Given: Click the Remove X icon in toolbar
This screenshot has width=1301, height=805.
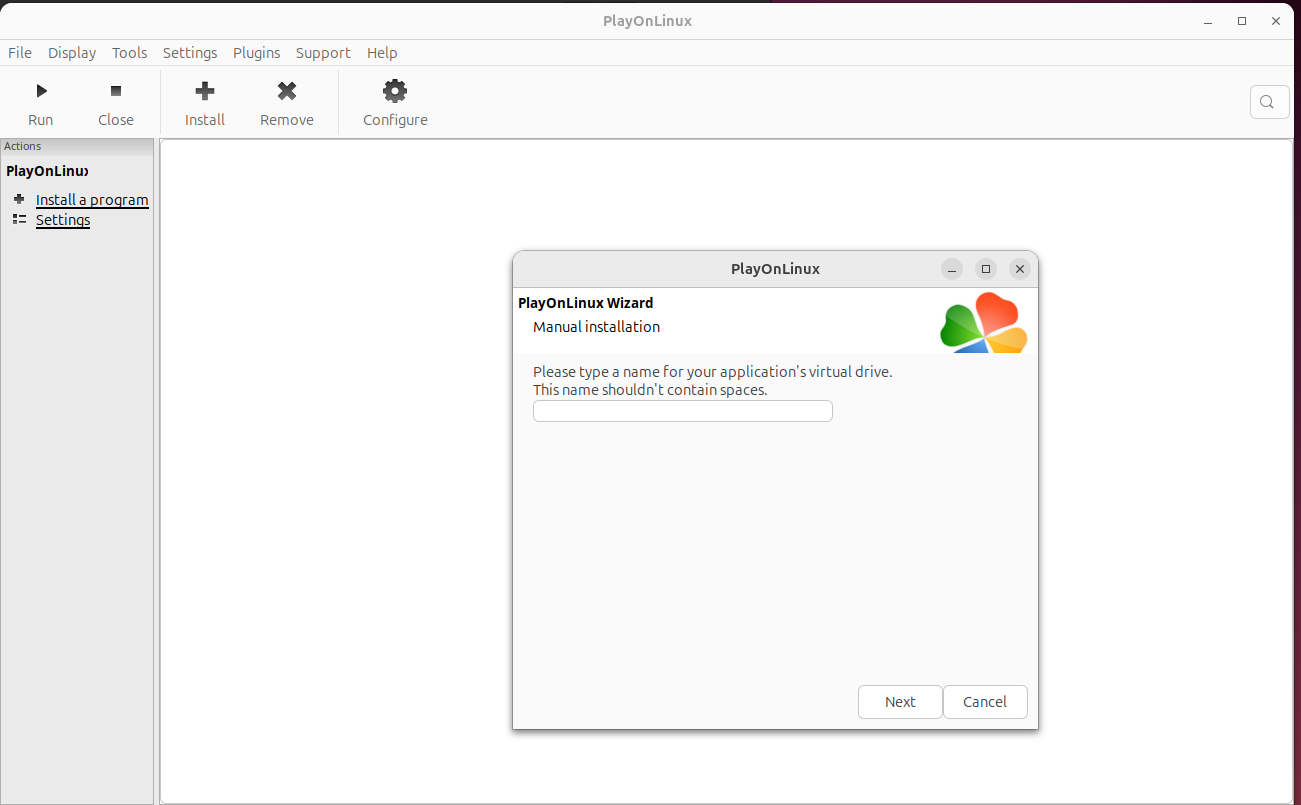Looking at the screenshot, I should click(287, 91).
